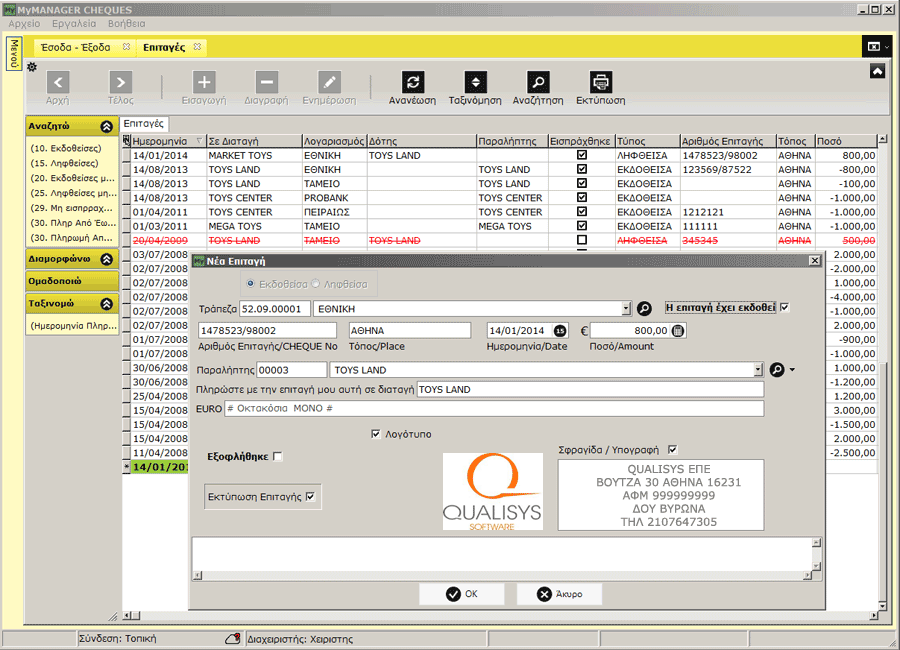
Task: Open the Βοήθεια menu
Action: 126,24
